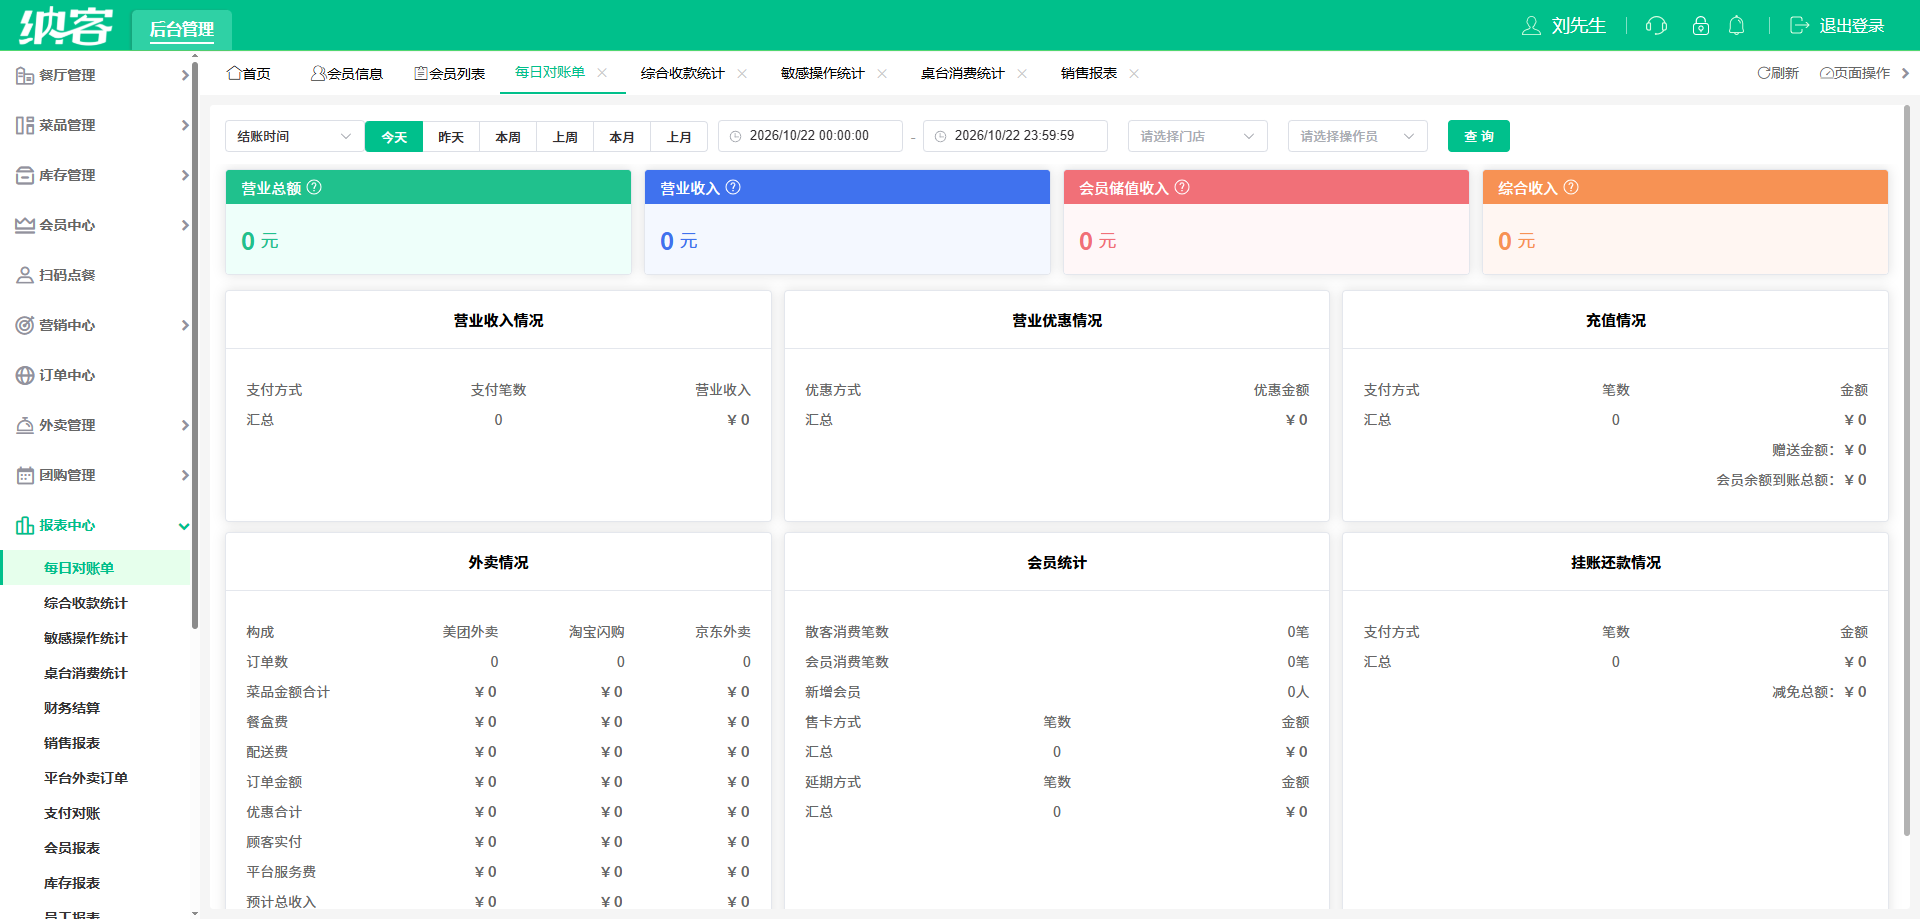Click the end datetime field
1920x919 pixels.
(x=1015, y=136)
